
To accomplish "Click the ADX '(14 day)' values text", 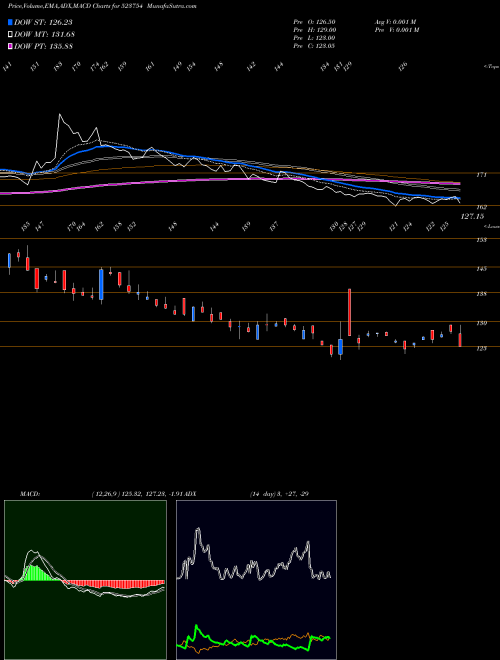I will pos(279,494).
